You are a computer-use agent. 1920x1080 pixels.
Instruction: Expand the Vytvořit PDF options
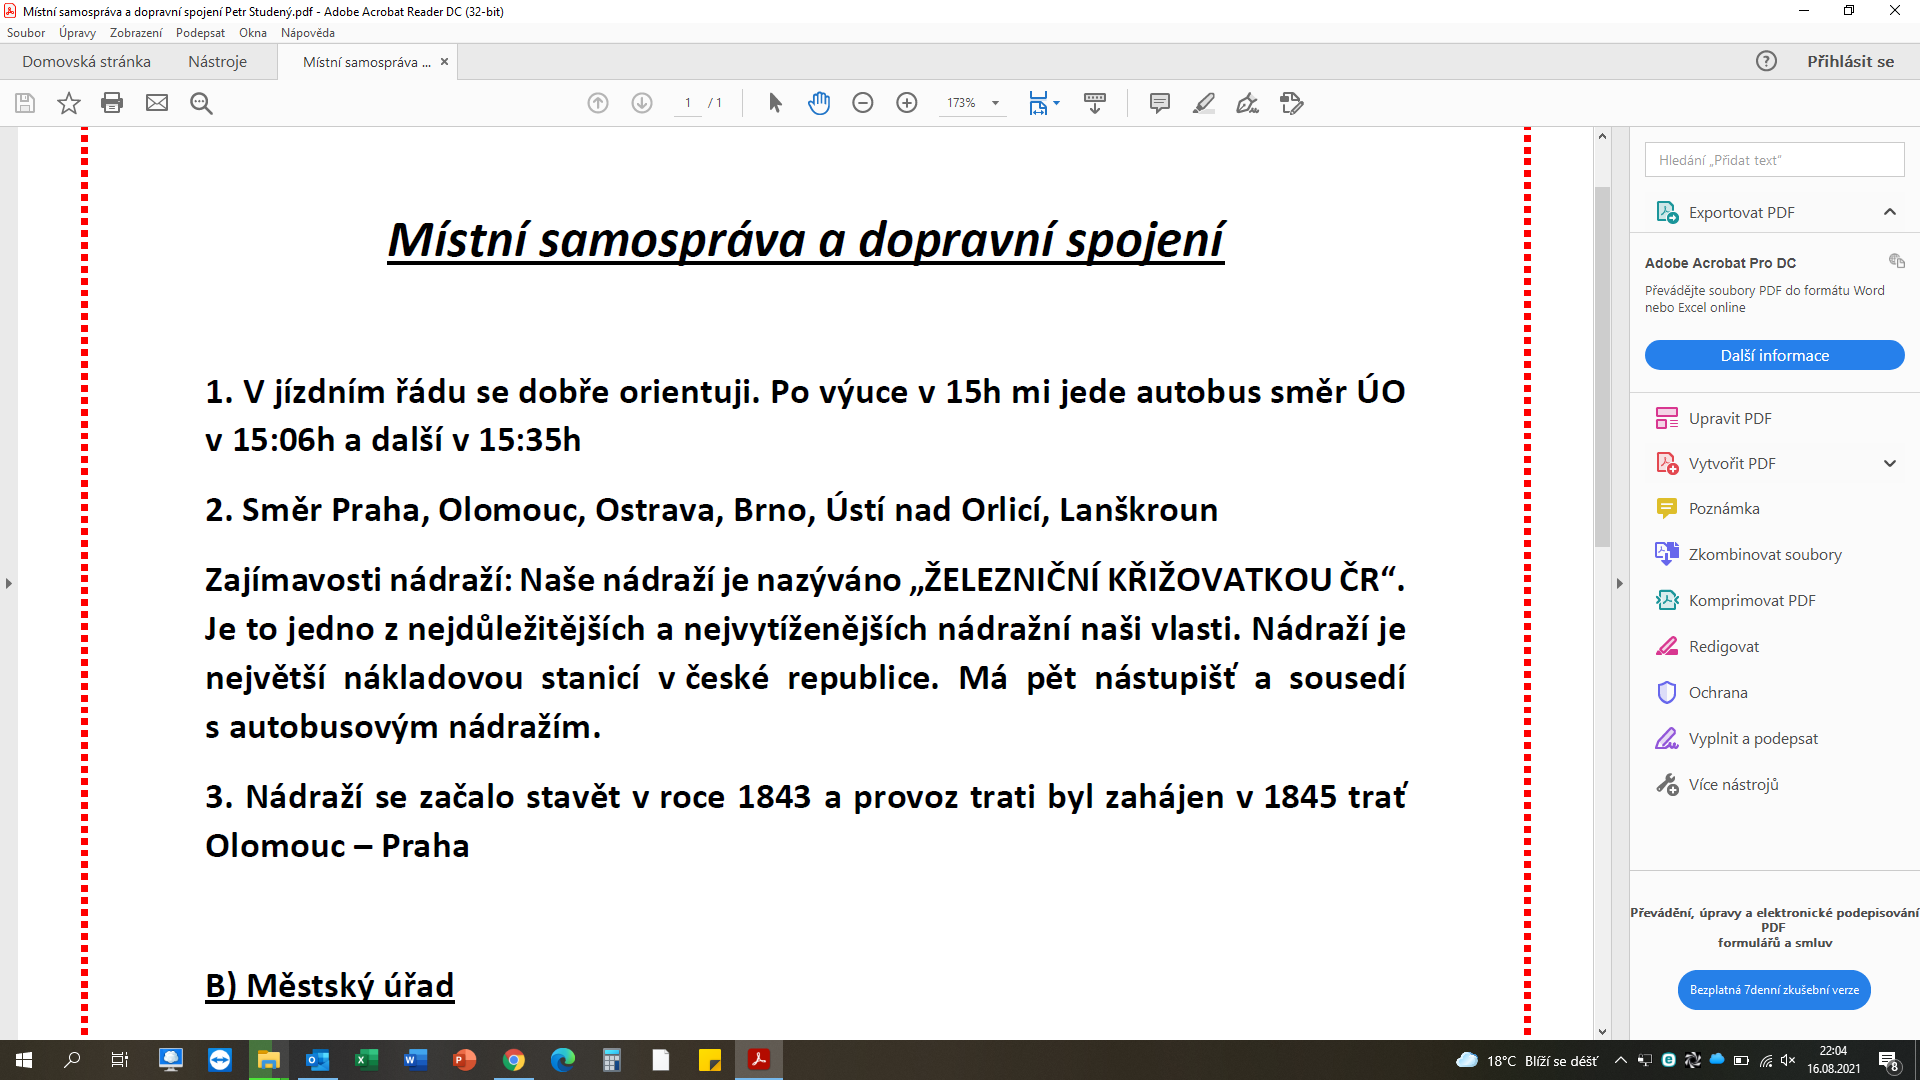[x=1889, y=463]
